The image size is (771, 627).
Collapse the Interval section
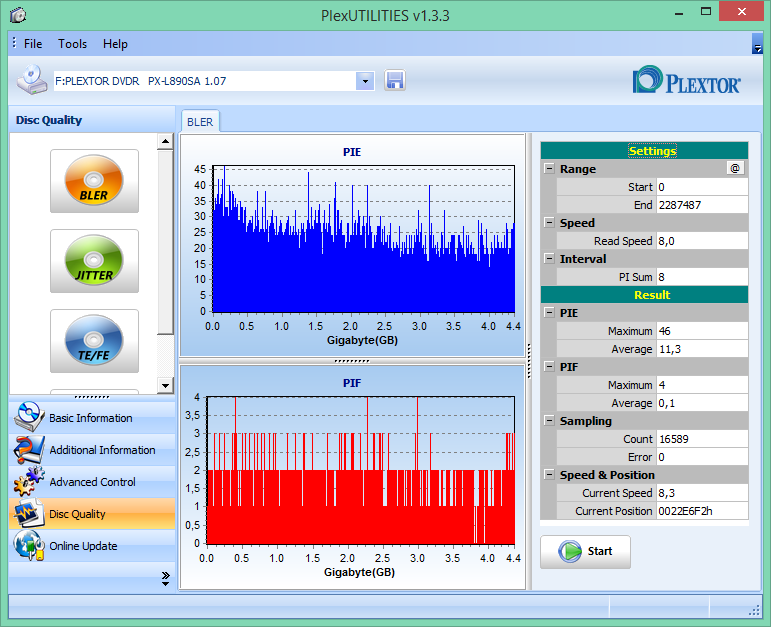point(549,258)
